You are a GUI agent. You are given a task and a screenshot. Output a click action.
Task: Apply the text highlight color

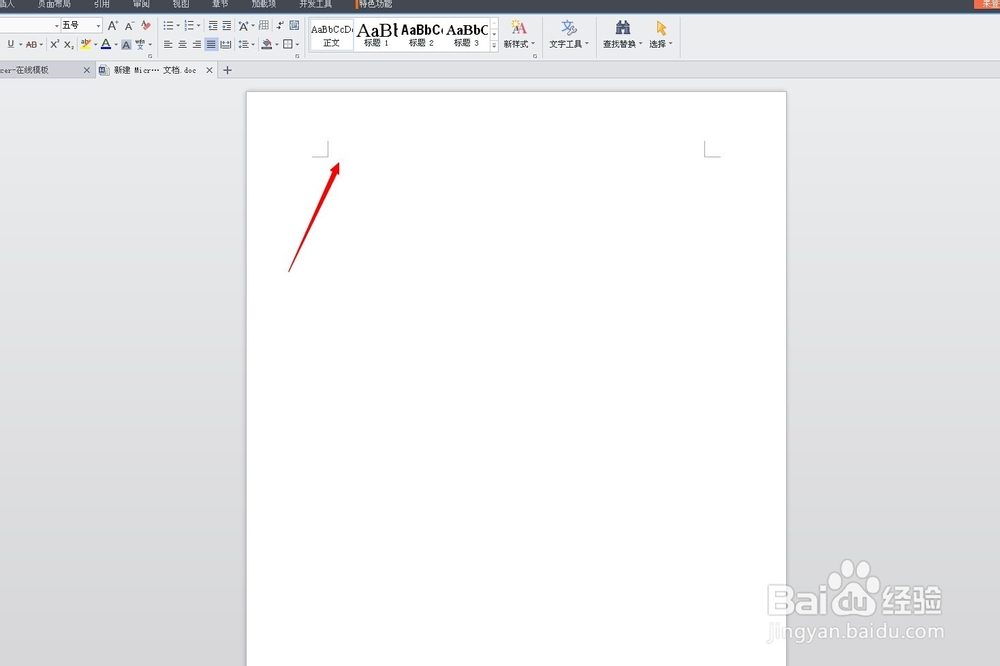[x=85, y=44]
